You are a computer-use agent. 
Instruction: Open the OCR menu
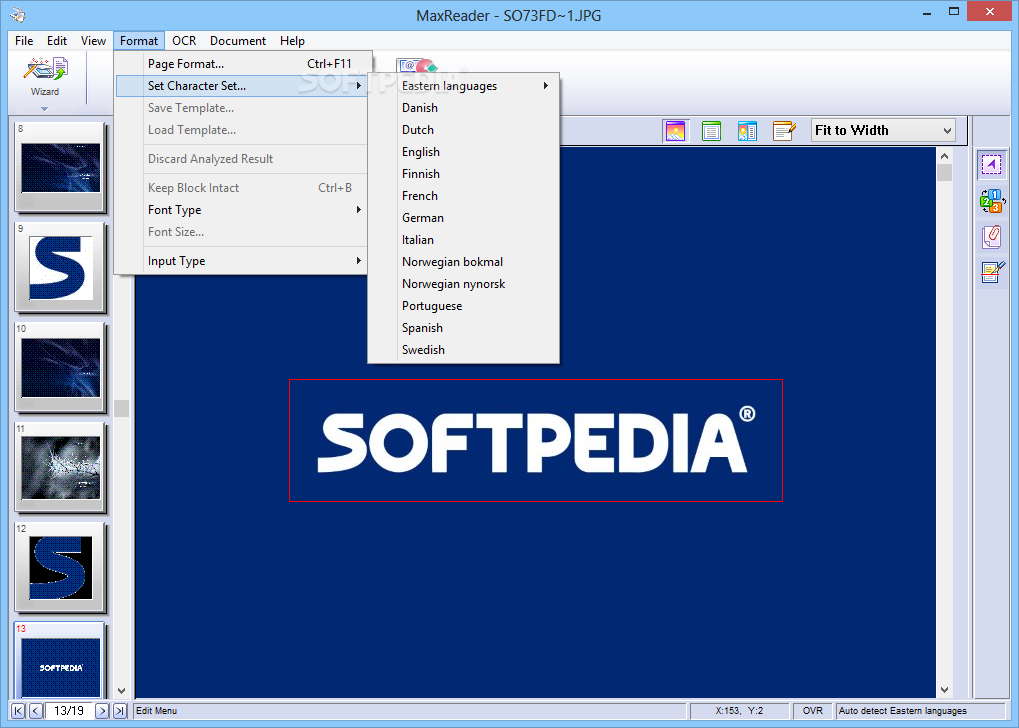pos(184,41)
